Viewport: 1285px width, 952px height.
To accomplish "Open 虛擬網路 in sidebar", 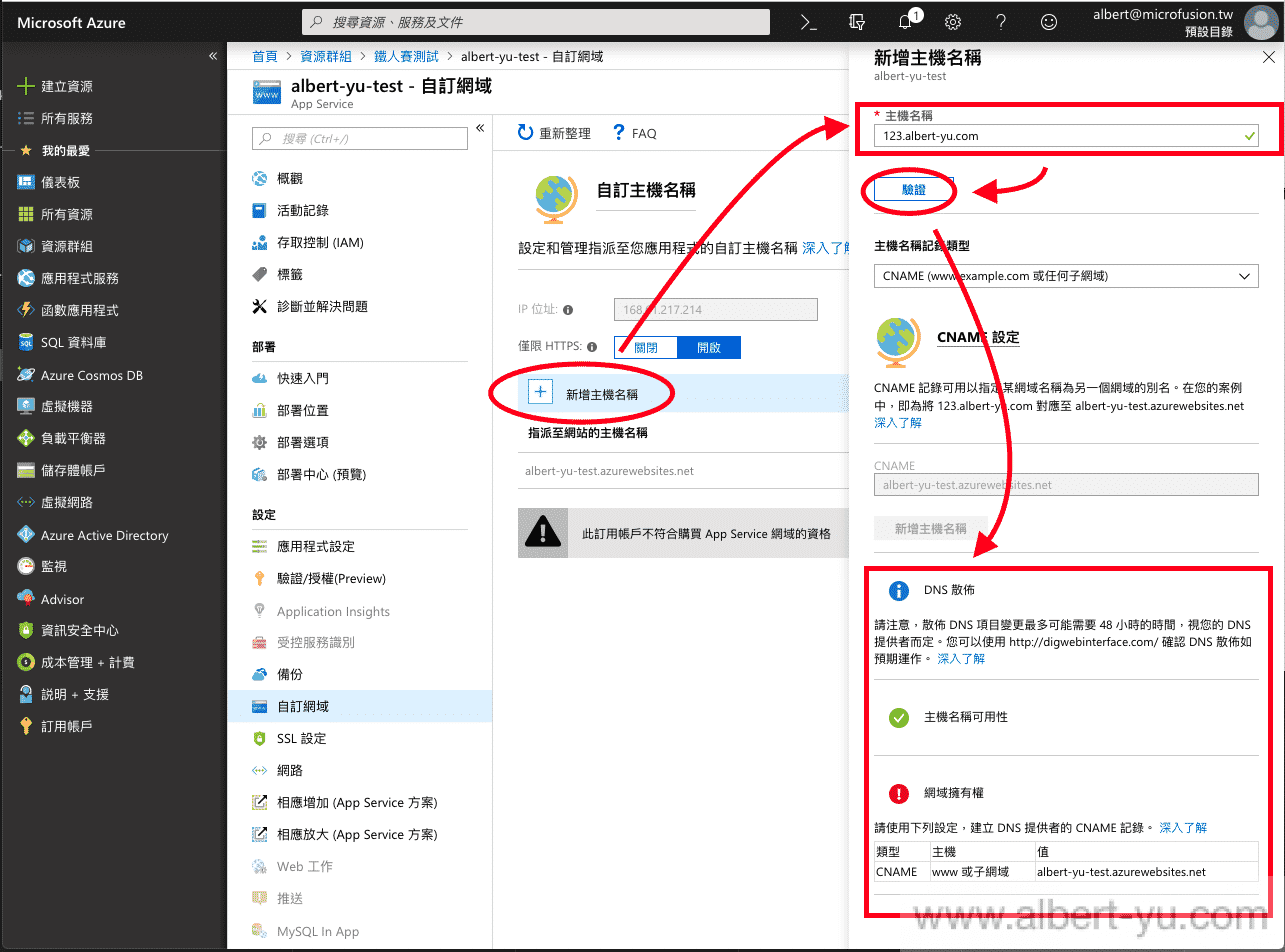I will 66,502.
